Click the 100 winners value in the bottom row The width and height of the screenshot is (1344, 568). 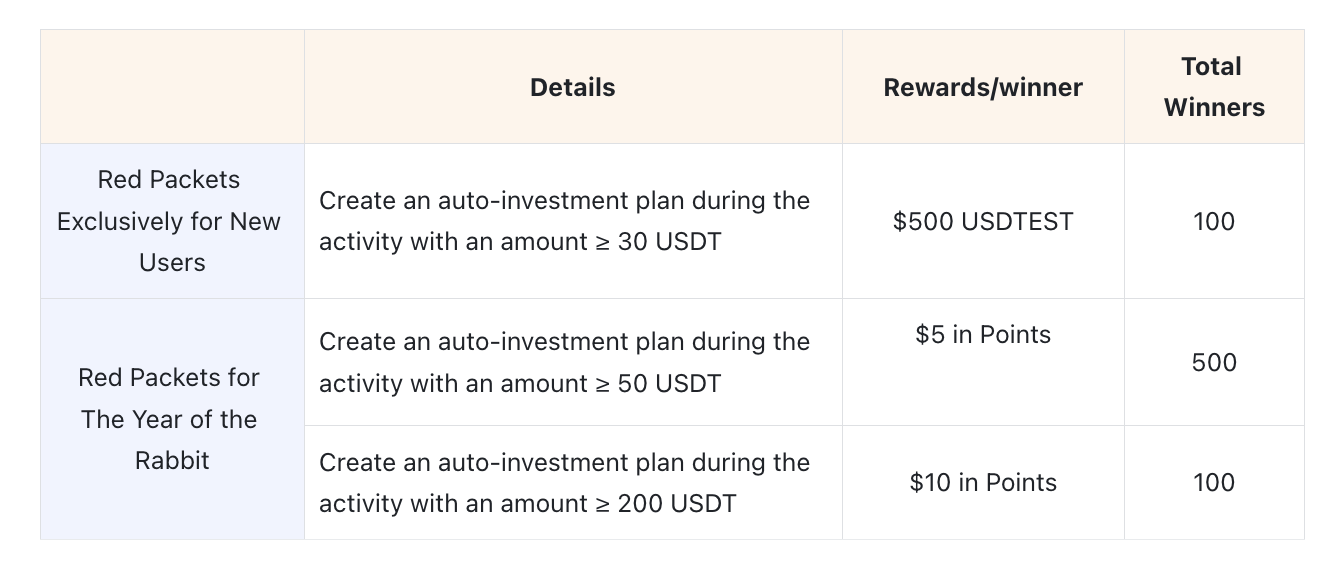pyautogui.click(x=1214, y=483)
